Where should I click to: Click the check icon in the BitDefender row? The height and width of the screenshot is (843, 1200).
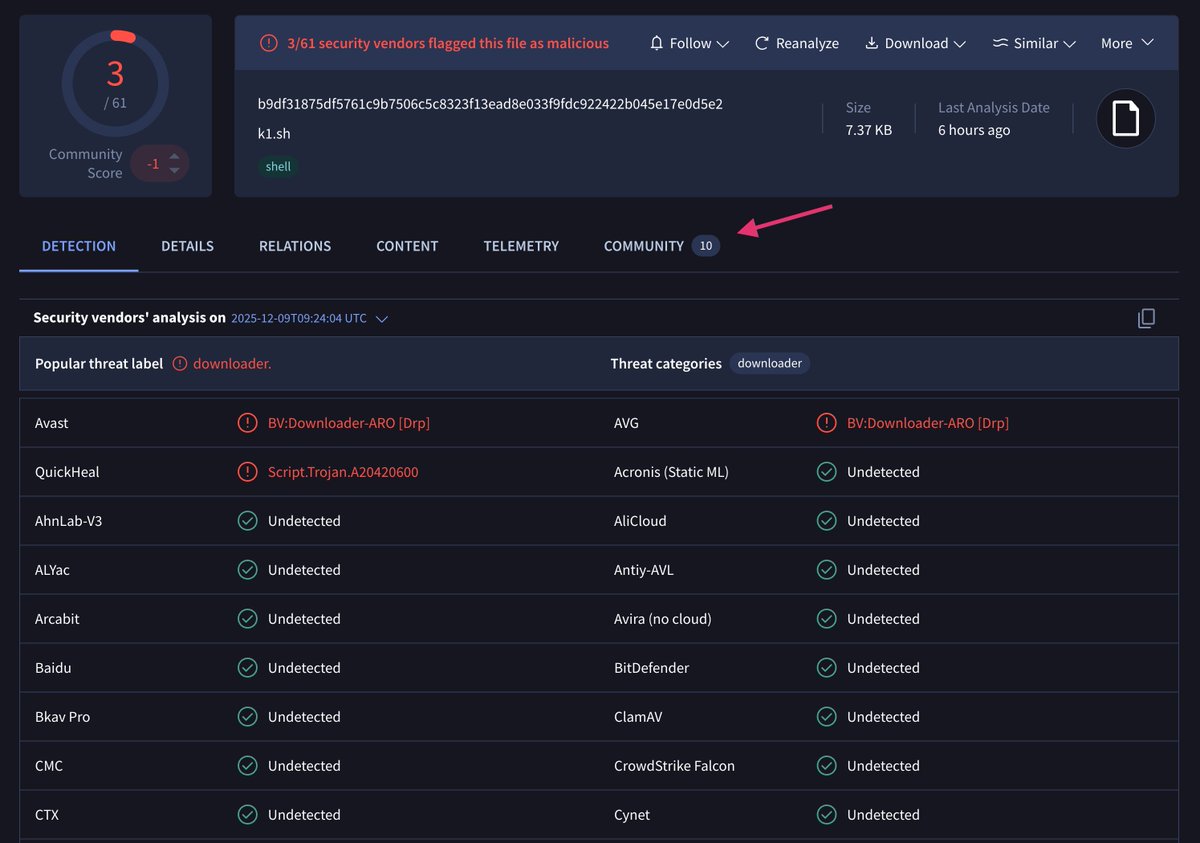coord(826,668)
